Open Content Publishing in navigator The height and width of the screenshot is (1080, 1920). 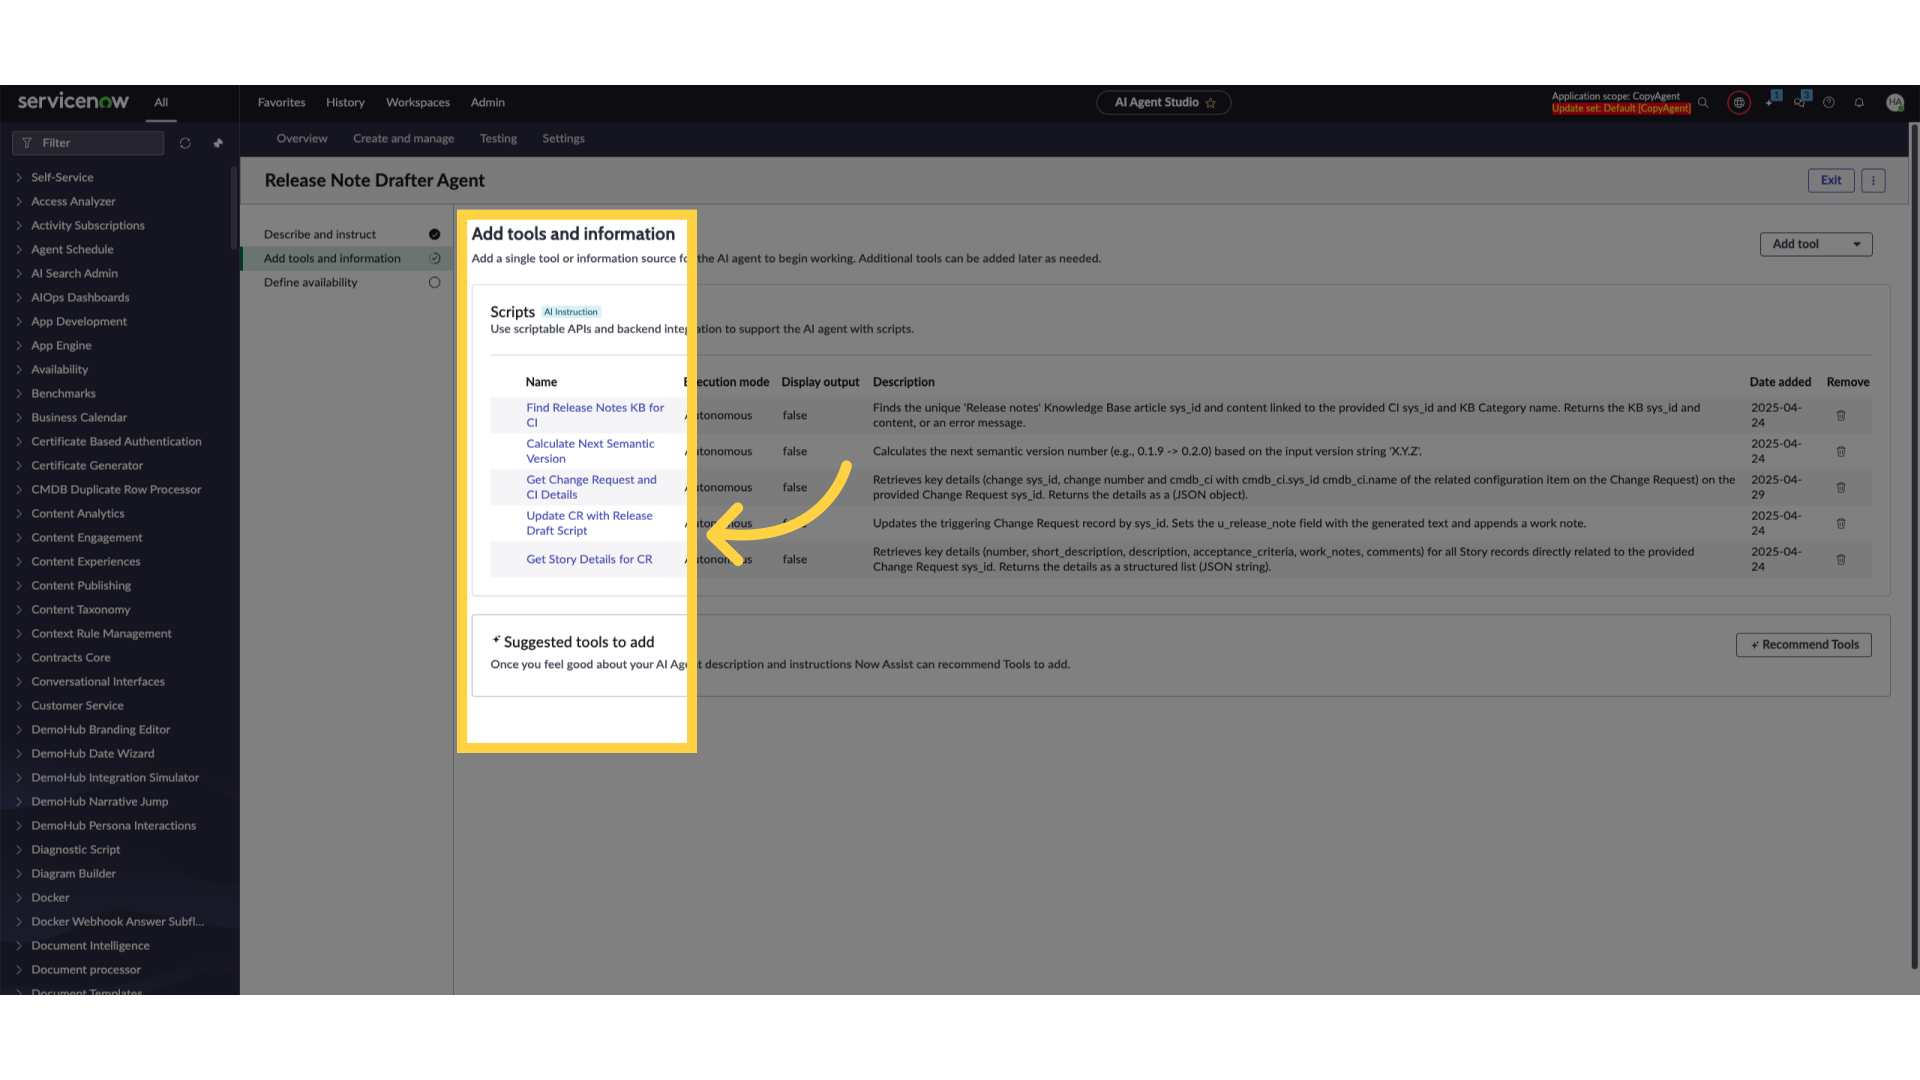pyautogui.click(x=81, y=585)
